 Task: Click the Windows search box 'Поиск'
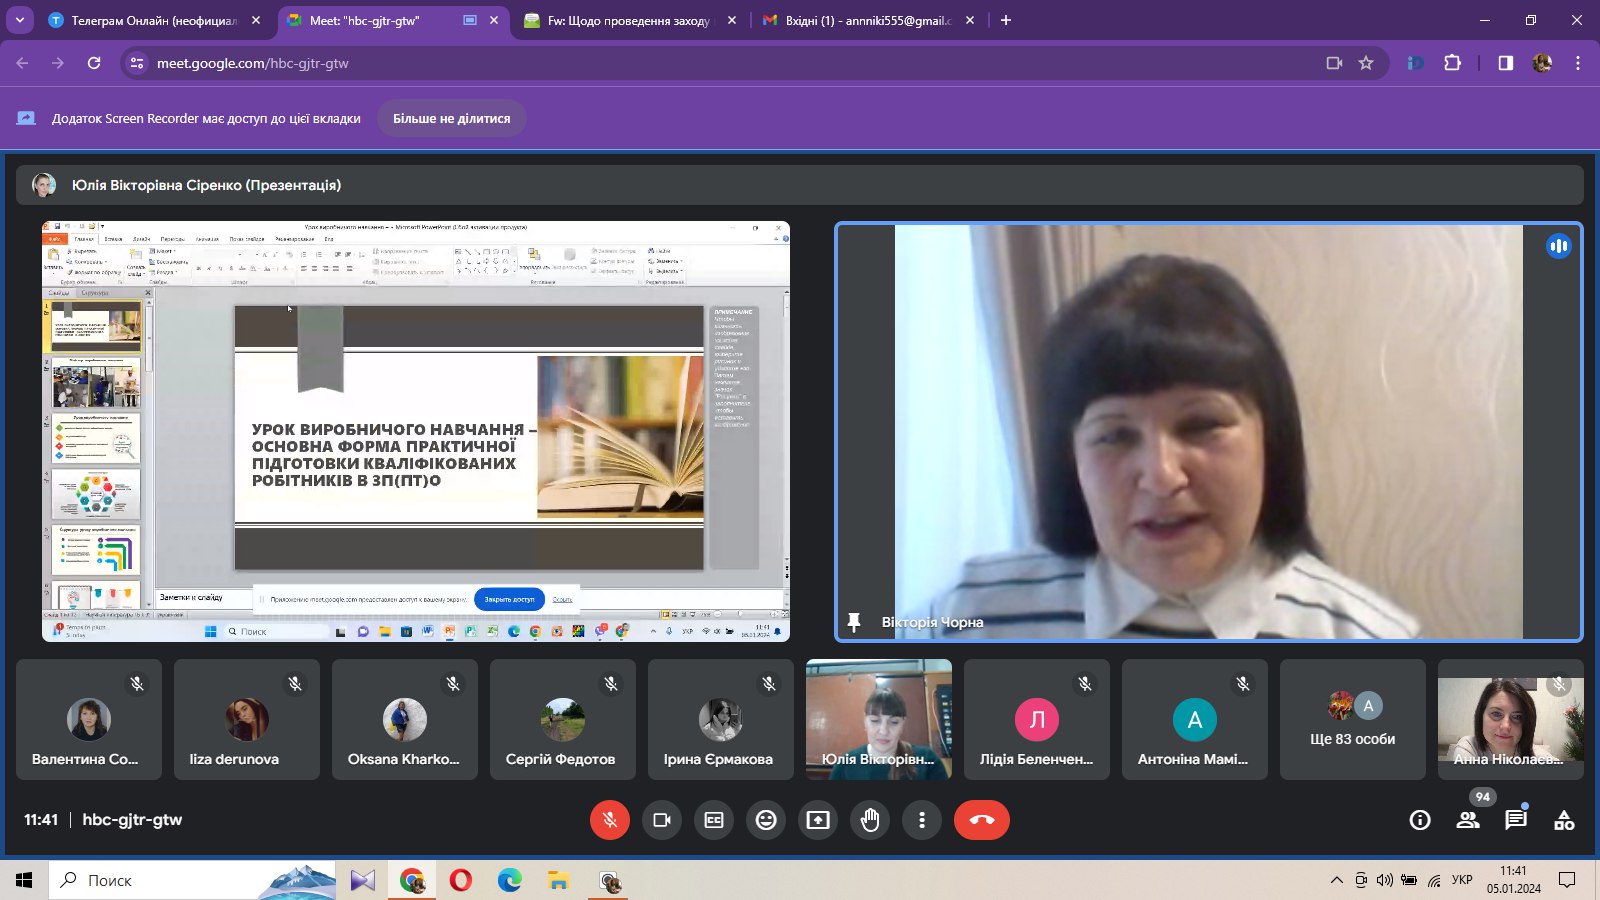click(190, 880)
